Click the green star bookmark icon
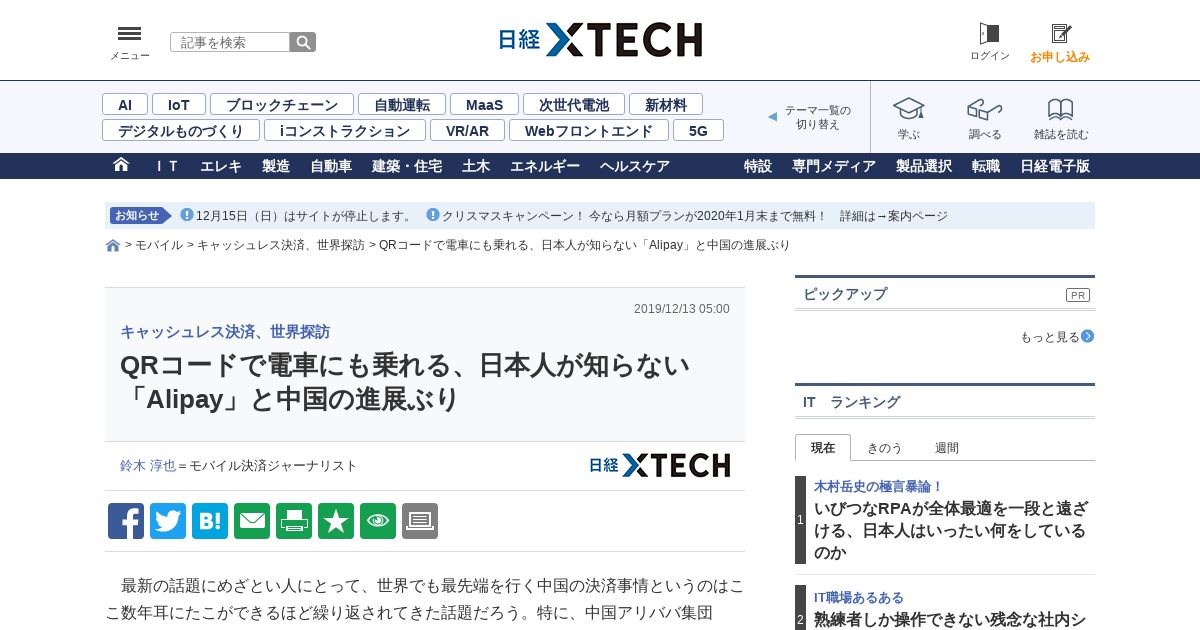1200x630 pixels. coord(336,521)
